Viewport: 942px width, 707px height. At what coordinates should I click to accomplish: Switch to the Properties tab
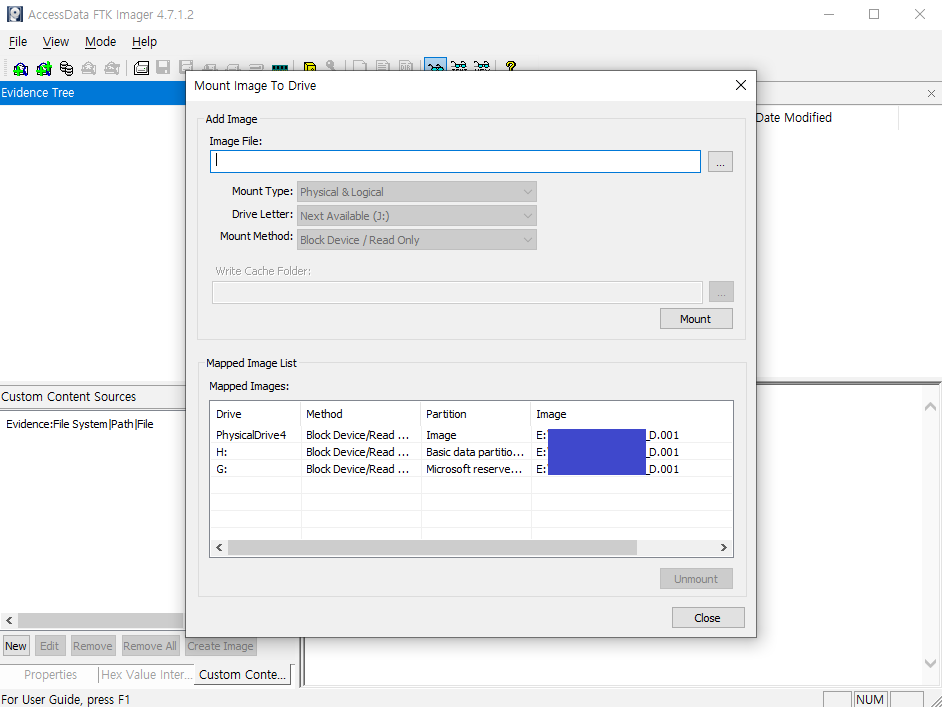coord(50,675)
